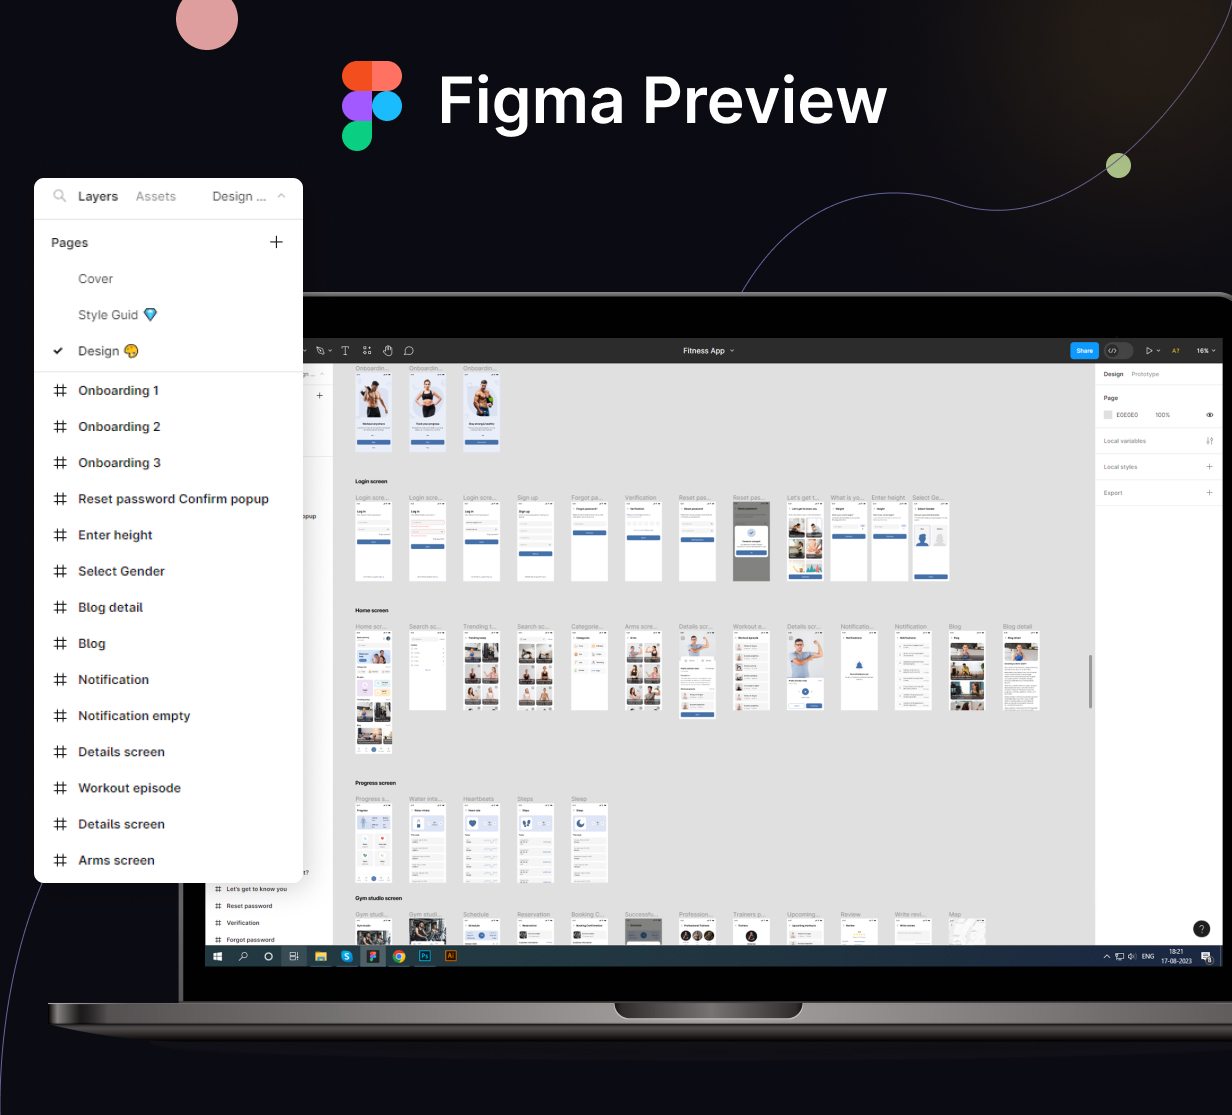Click the blue Share button
1232x1115 pixels.
click(1084, 351)
